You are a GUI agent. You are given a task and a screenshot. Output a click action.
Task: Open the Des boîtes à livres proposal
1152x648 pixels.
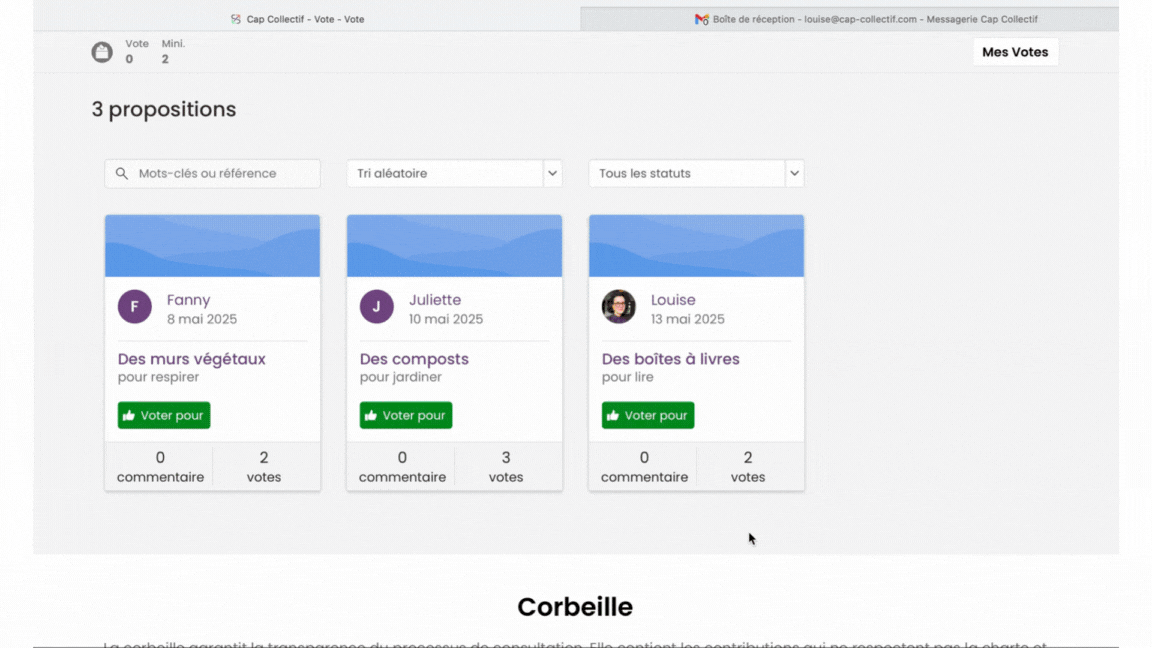[671, 359]
